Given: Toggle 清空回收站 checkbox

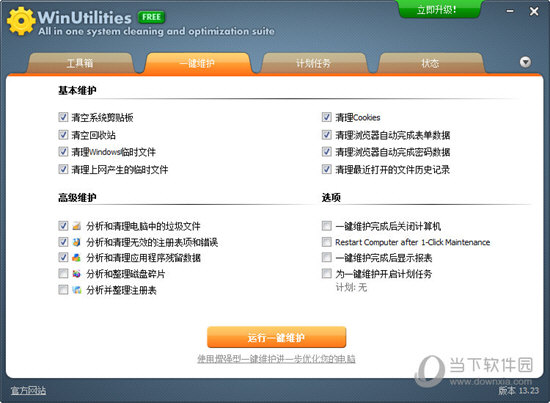Looking at the screenshot, I should pyautogui.click(x=63, y=134).
